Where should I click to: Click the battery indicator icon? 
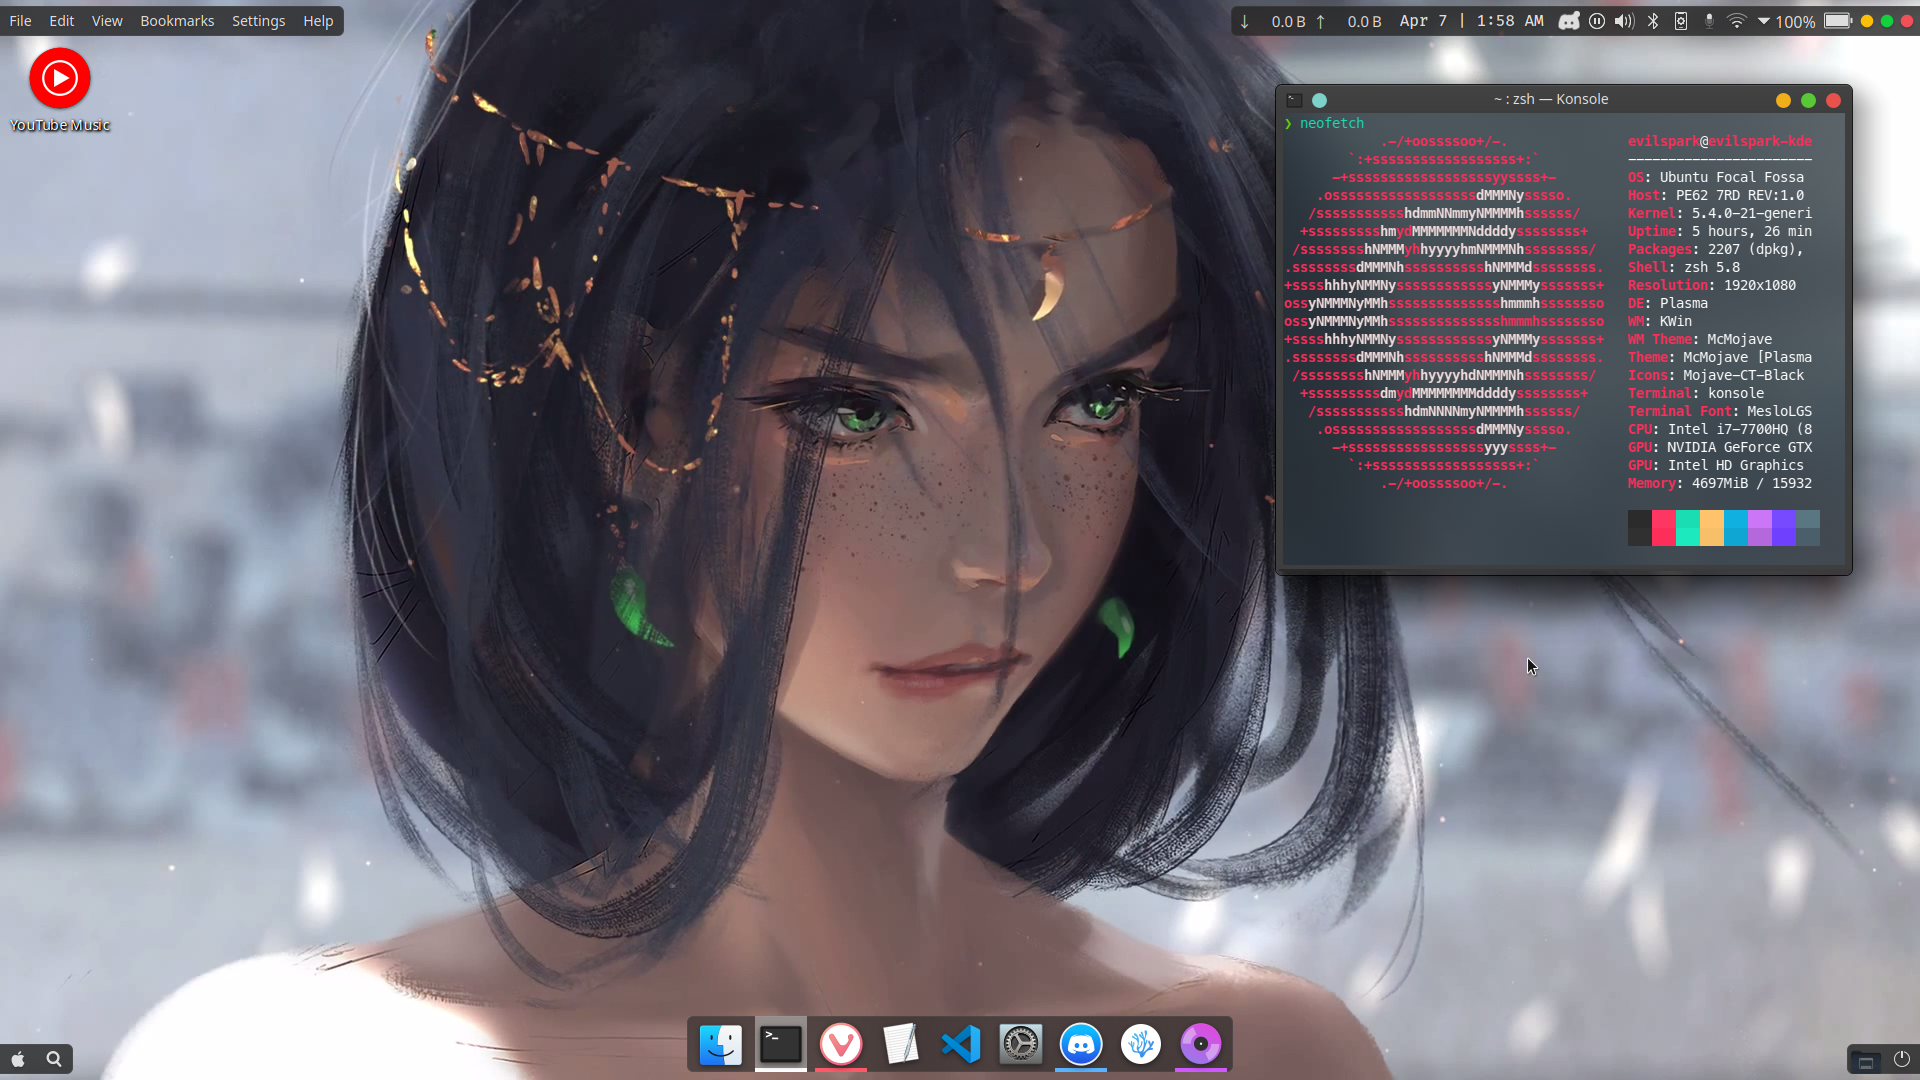(x=1838, y=21)
